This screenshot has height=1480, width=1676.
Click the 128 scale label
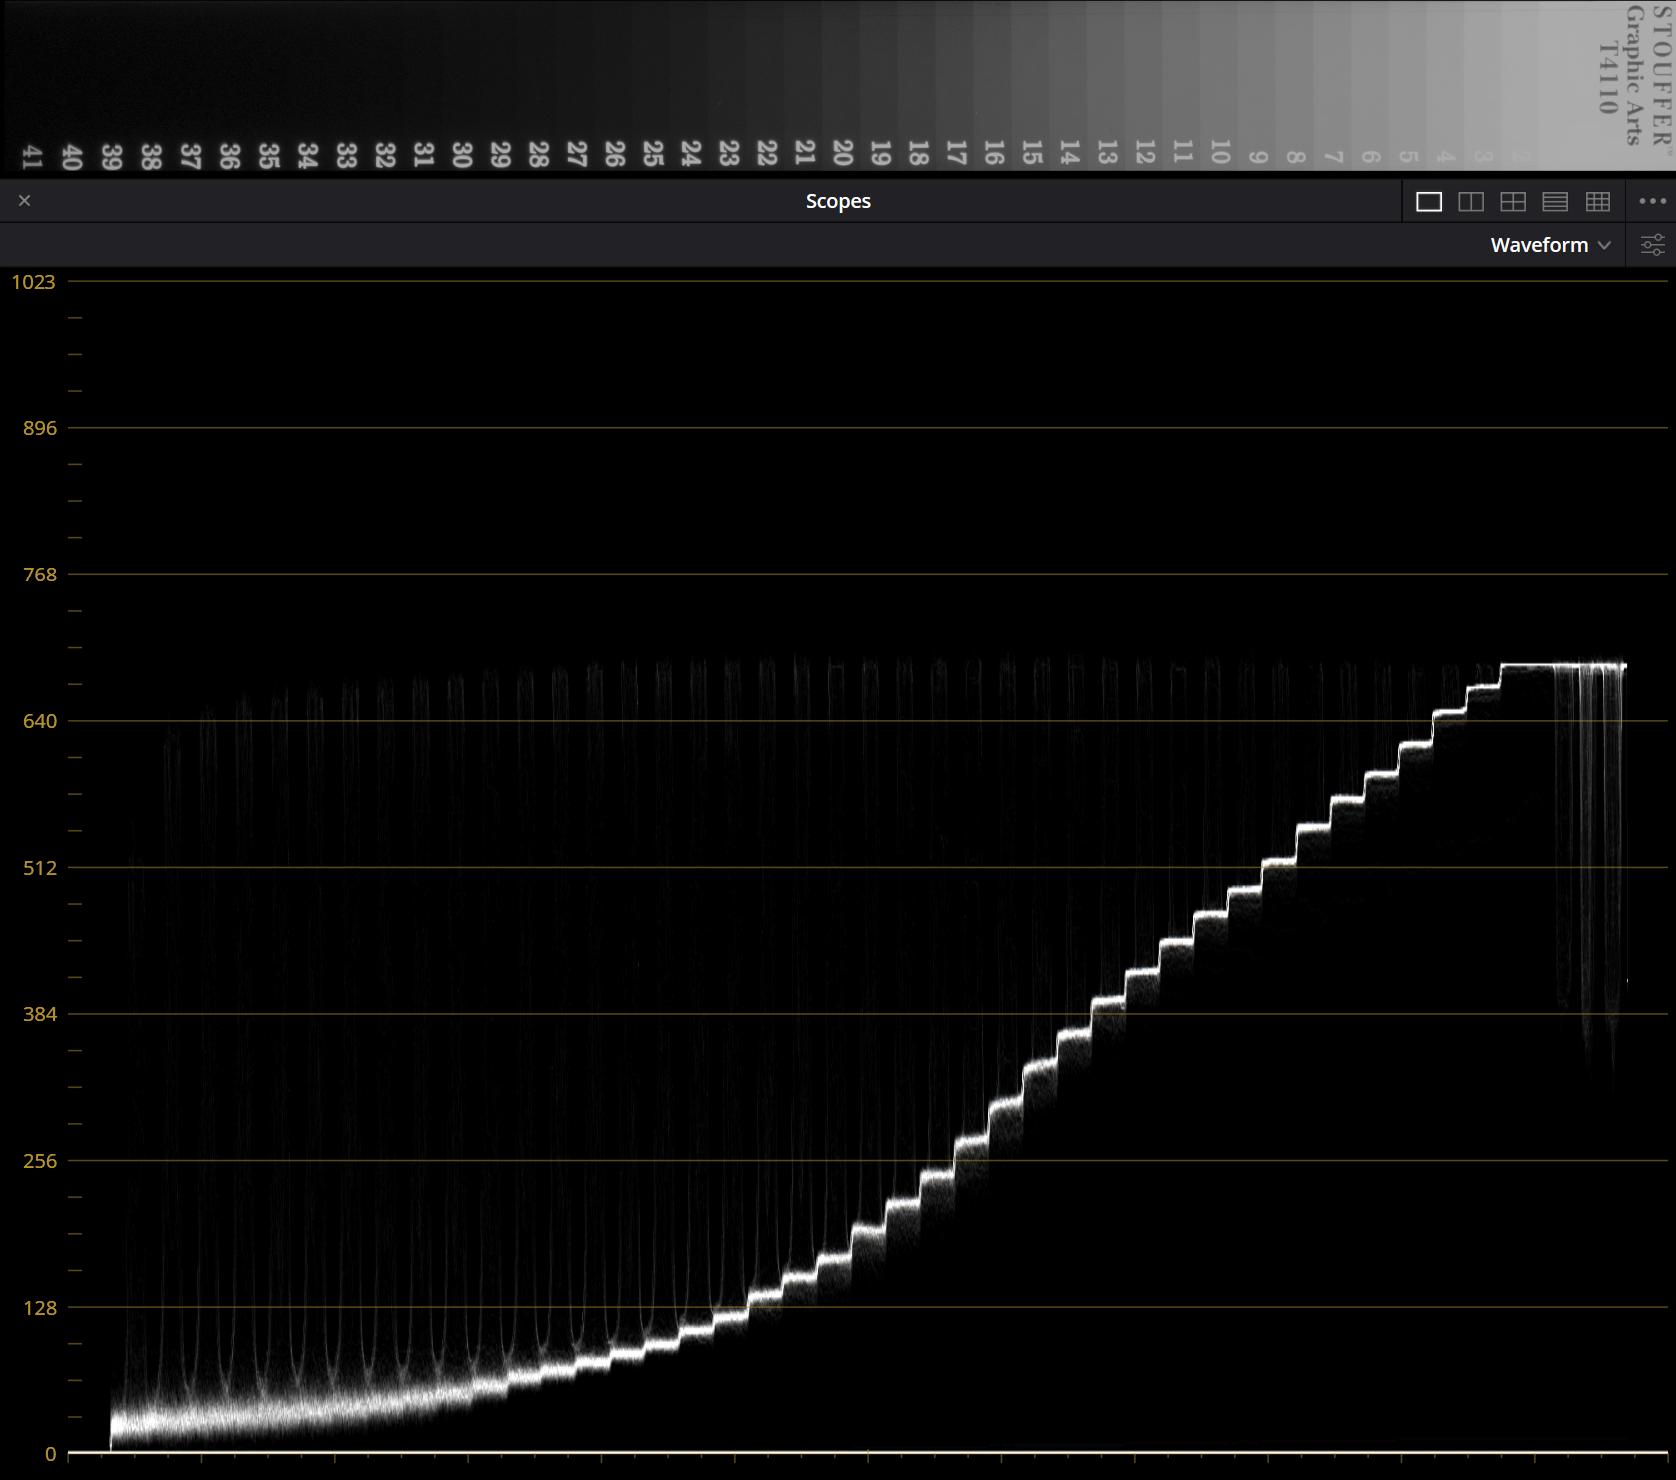coord(40,1308)
